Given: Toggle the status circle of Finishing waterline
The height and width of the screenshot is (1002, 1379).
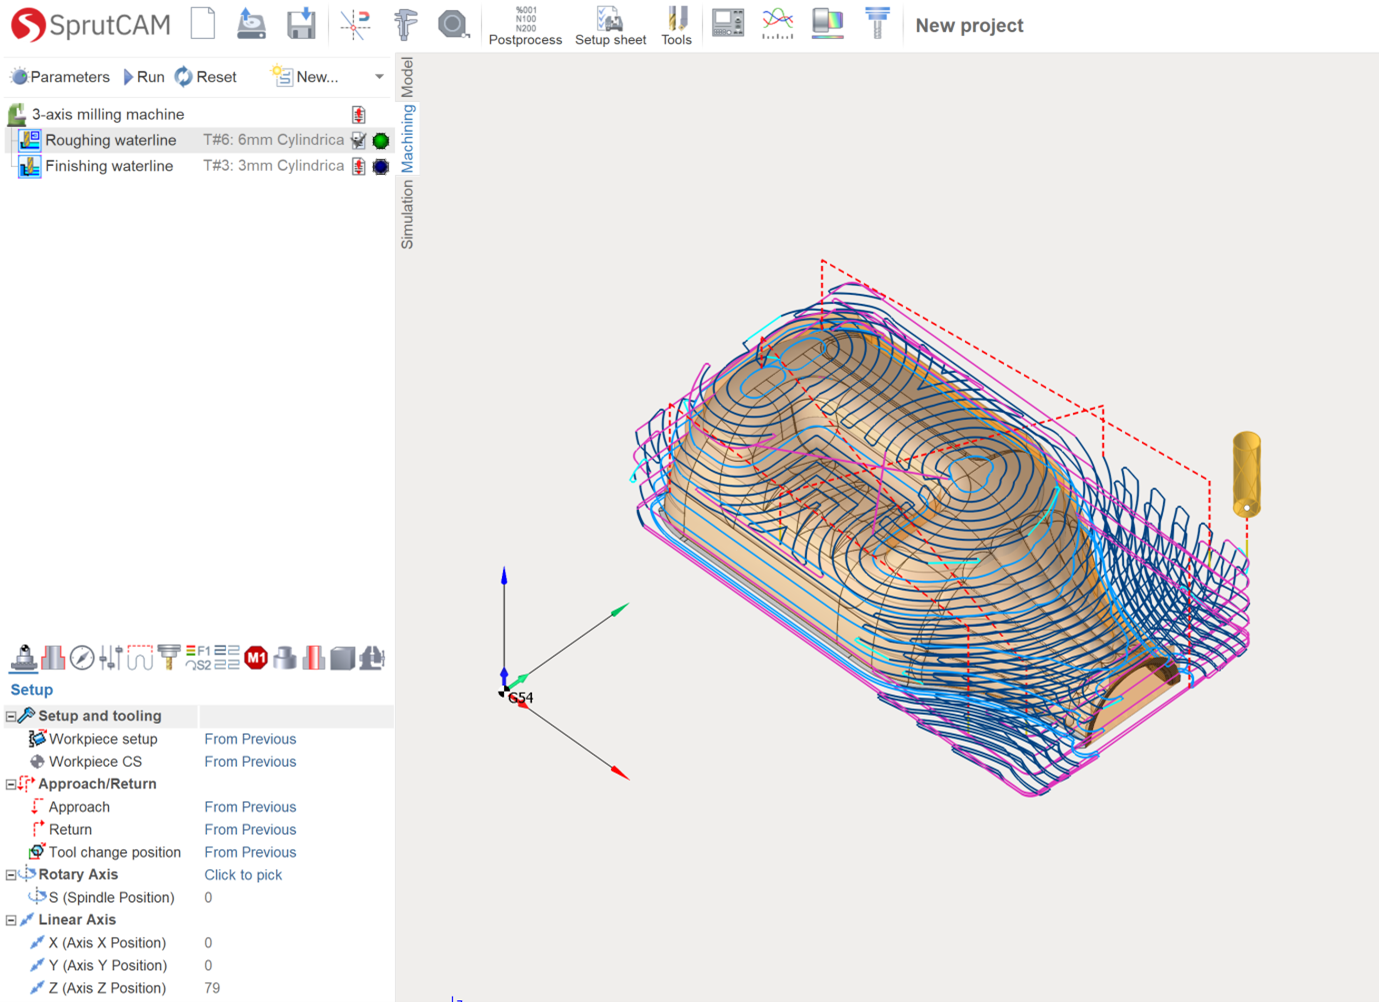Looking at the screenshot, I should point(380,166).
